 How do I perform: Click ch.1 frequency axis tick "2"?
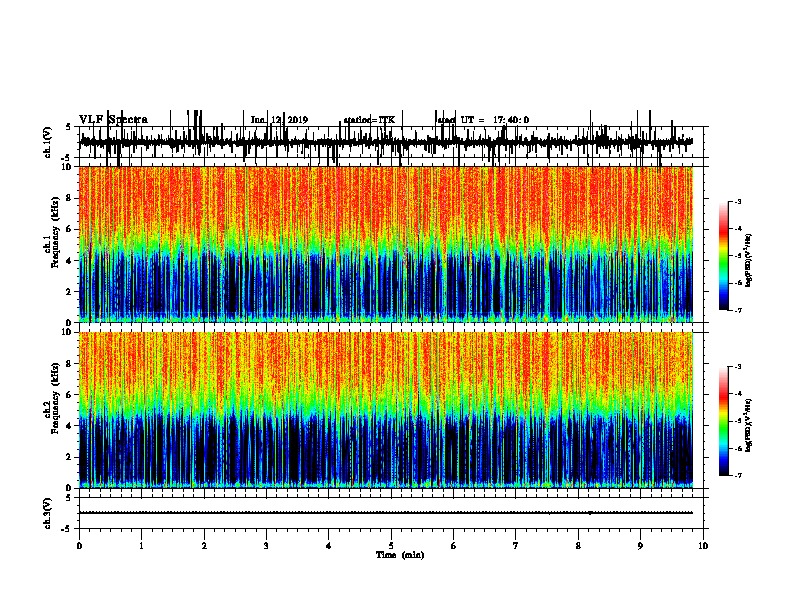(70, 292)
